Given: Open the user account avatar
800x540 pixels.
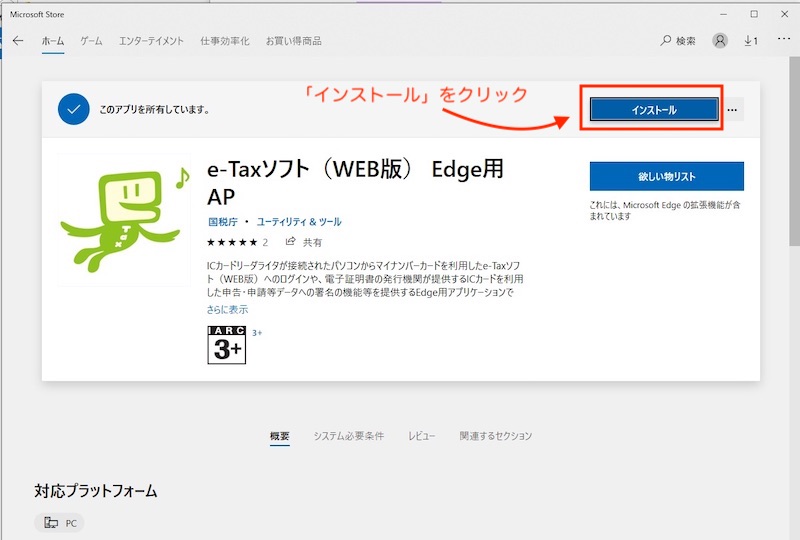Looking at the screenshot, I should click(x=720, y=41).
